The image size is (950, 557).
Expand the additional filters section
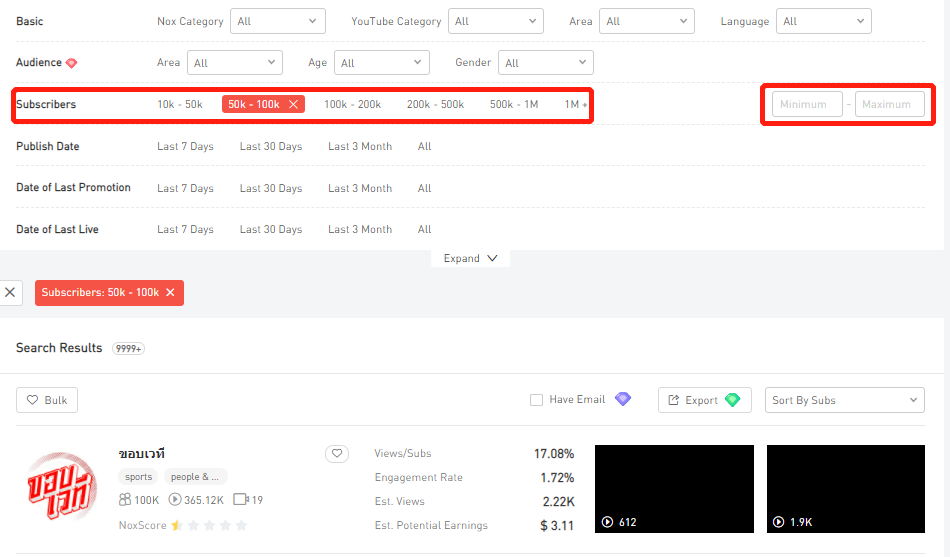coord(470,258)
